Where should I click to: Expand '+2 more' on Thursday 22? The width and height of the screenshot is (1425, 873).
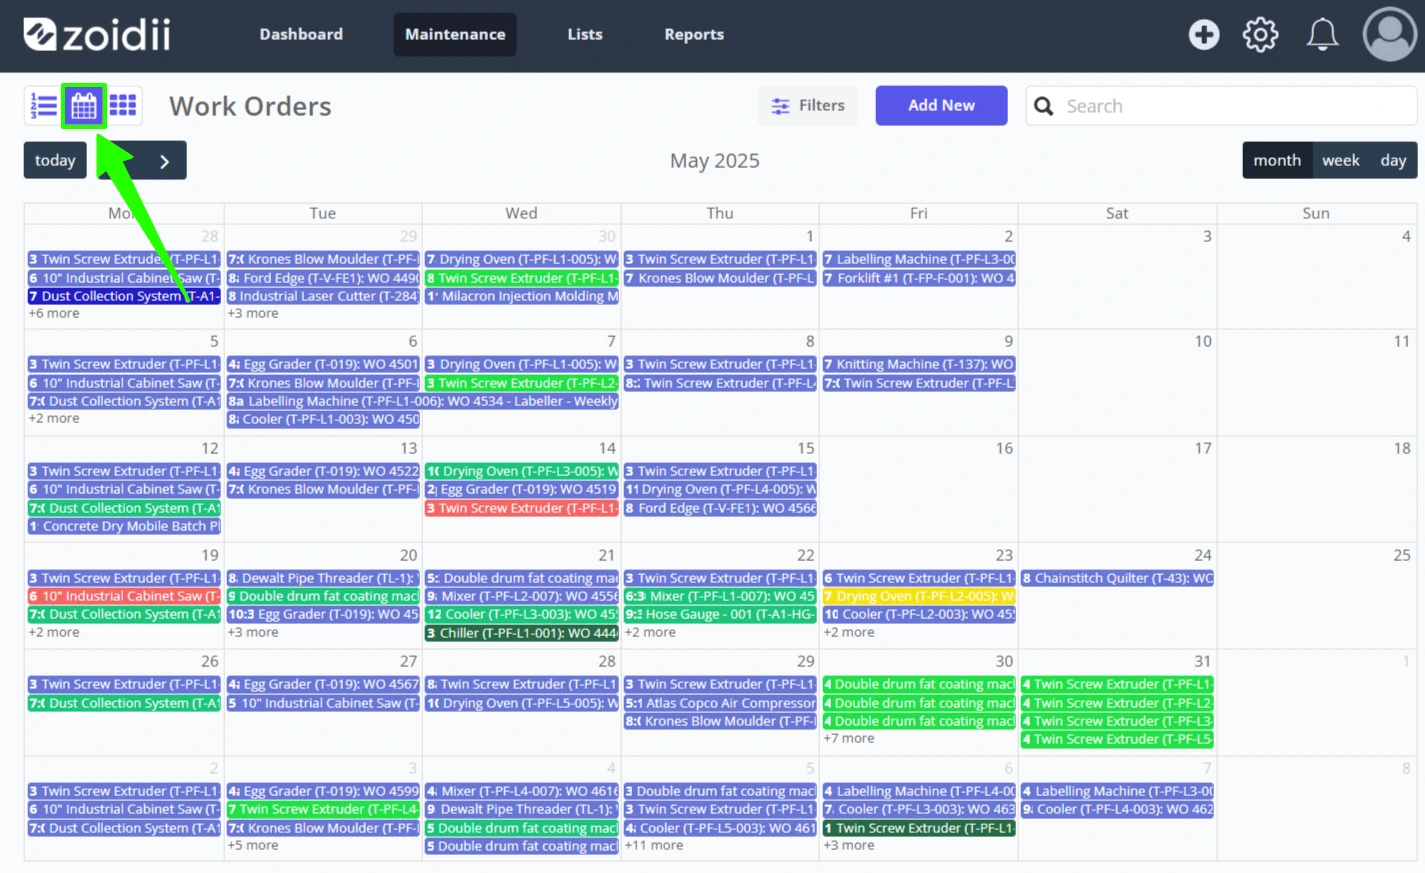tap(650, 633)
